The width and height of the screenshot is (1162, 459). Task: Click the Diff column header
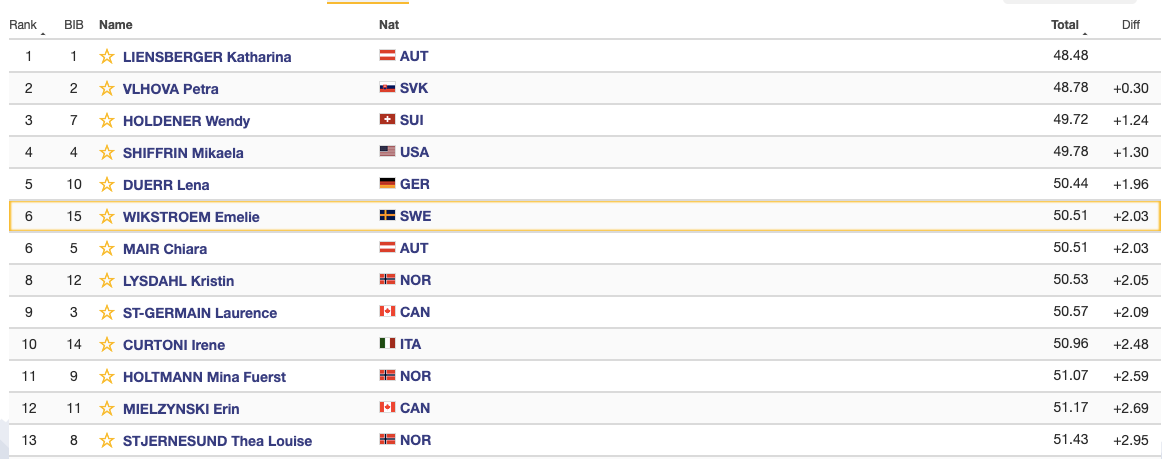(1131, 25)
